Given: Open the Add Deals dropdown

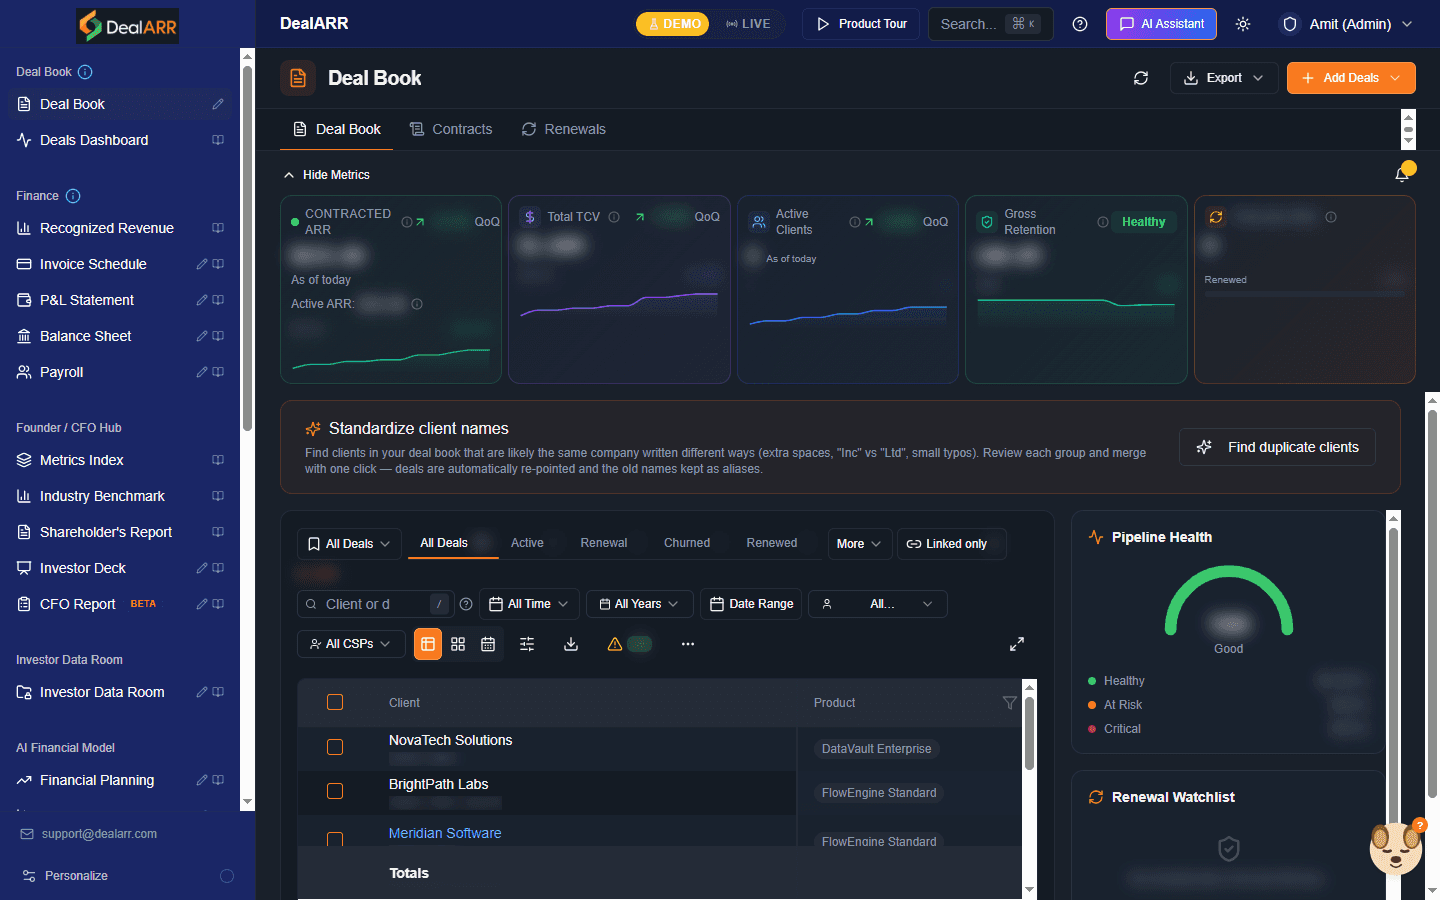Looking at the screenshot, I should (1351, 78).
